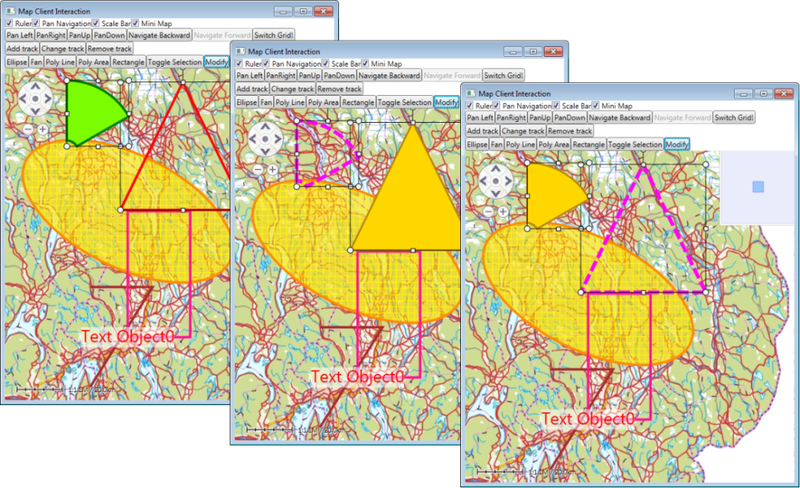Click Toggle Selection button in rightmost window
Image resolution: width=800 pixels, height=488 pixels.
tap(635, 144)
